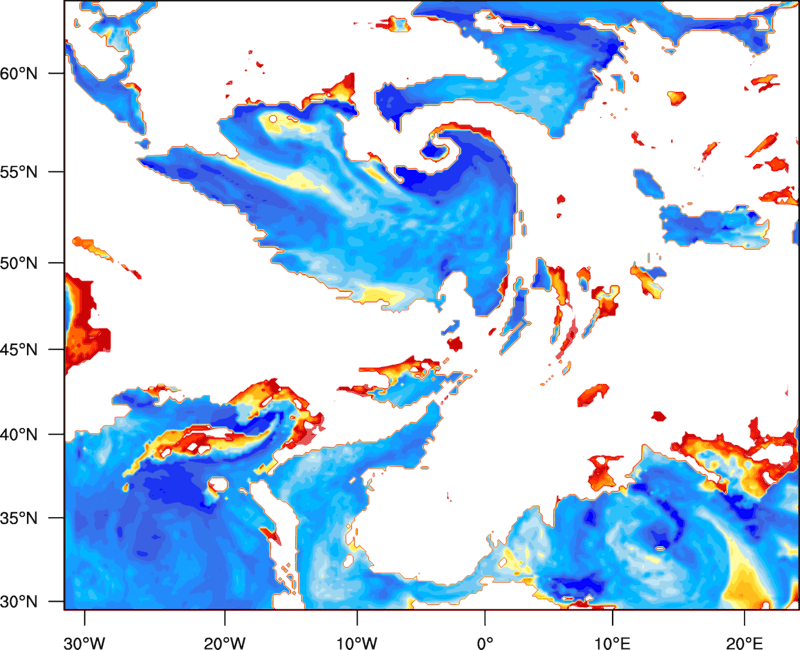Click the 40°N latitude label
The image size is (800, 650).
[19, 435]
